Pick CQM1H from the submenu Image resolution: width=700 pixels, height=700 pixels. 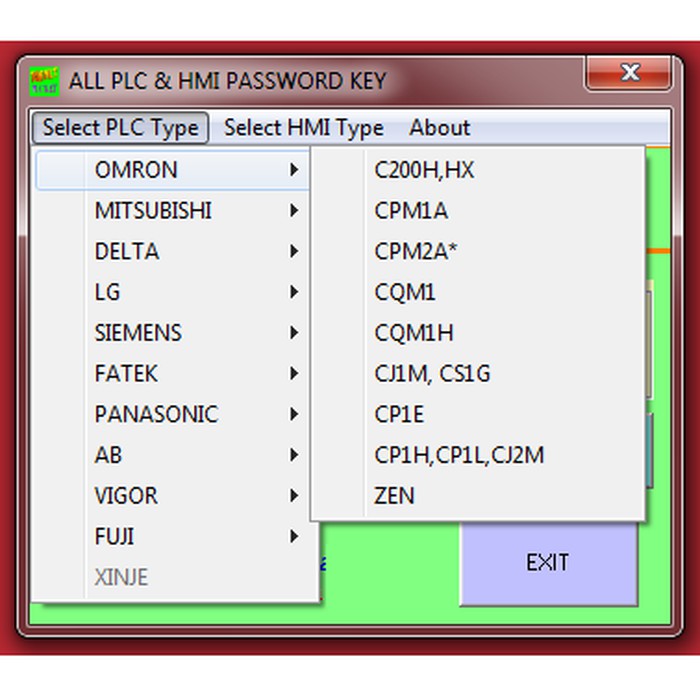[478, 333]
